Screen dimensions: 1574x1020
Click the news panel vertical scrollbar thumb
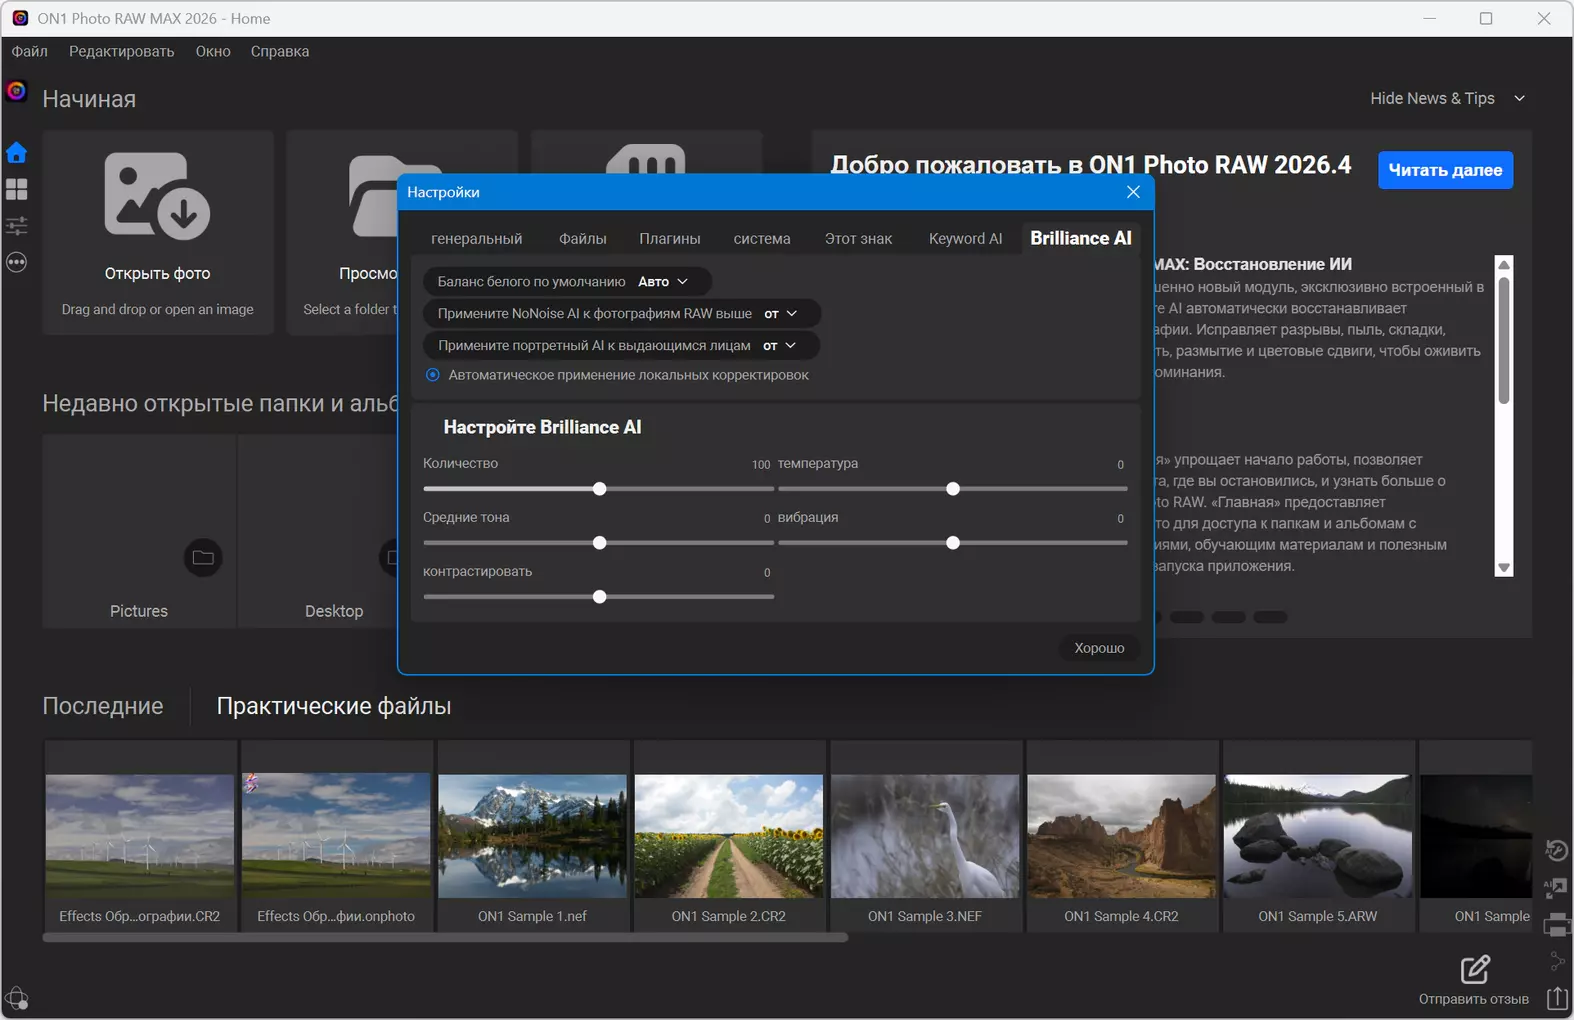tap(1503, 340)
